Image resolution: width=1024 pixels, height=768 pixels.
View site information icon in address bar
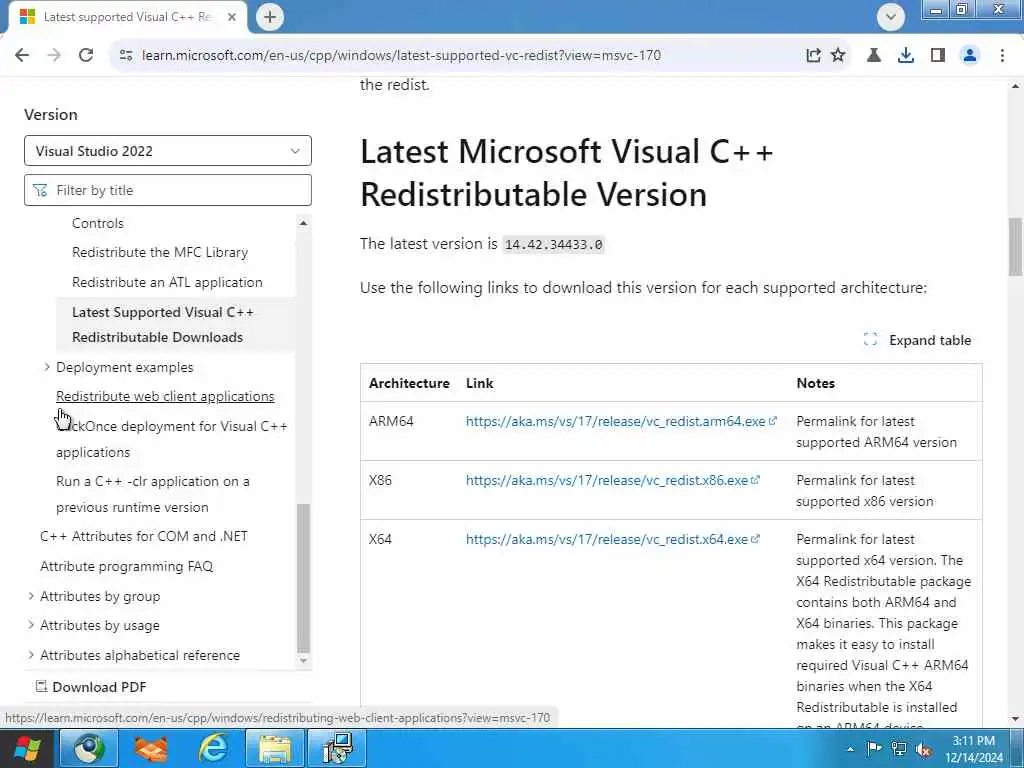[126, 56]
